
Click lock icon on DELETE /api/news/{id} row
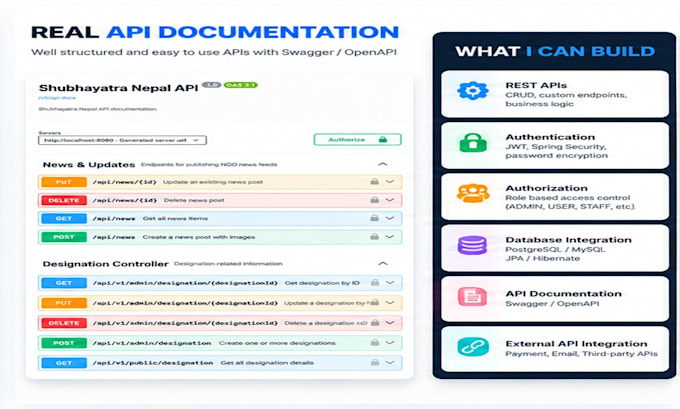pos(375,200)
